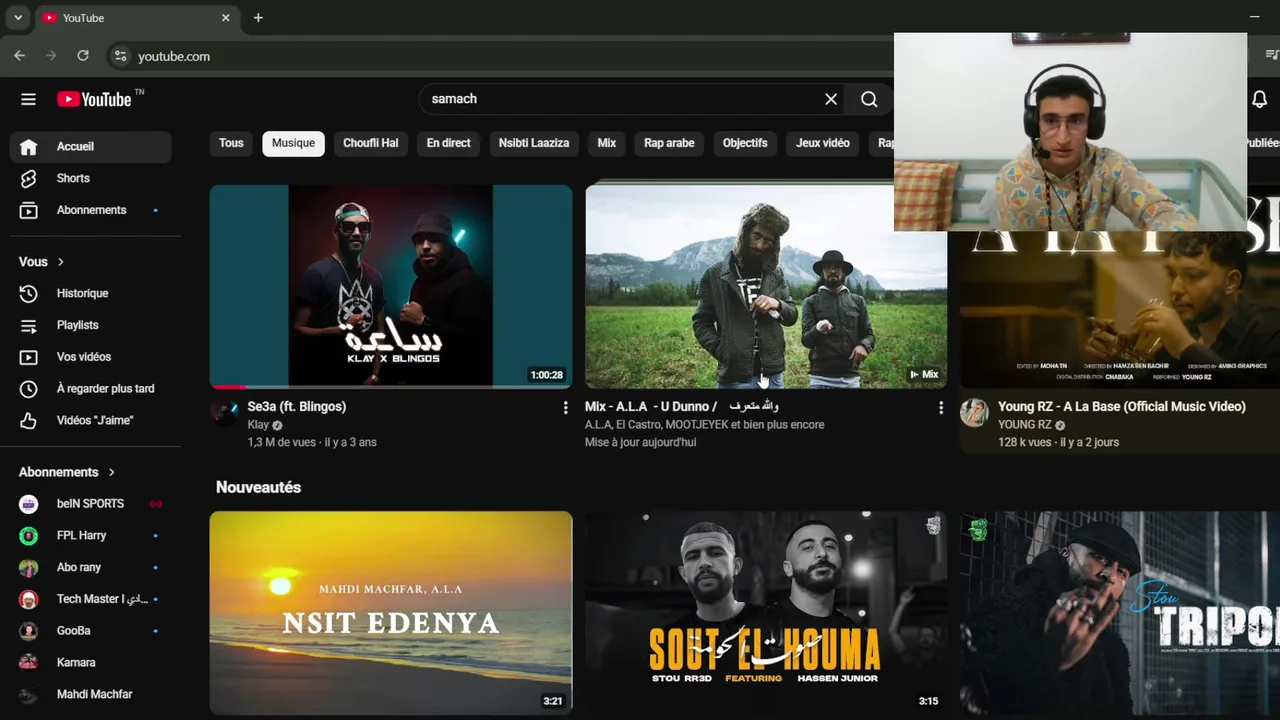
Task: Open Se3a (ft. Blingos) video title
Action: click(x=297, y=407)
